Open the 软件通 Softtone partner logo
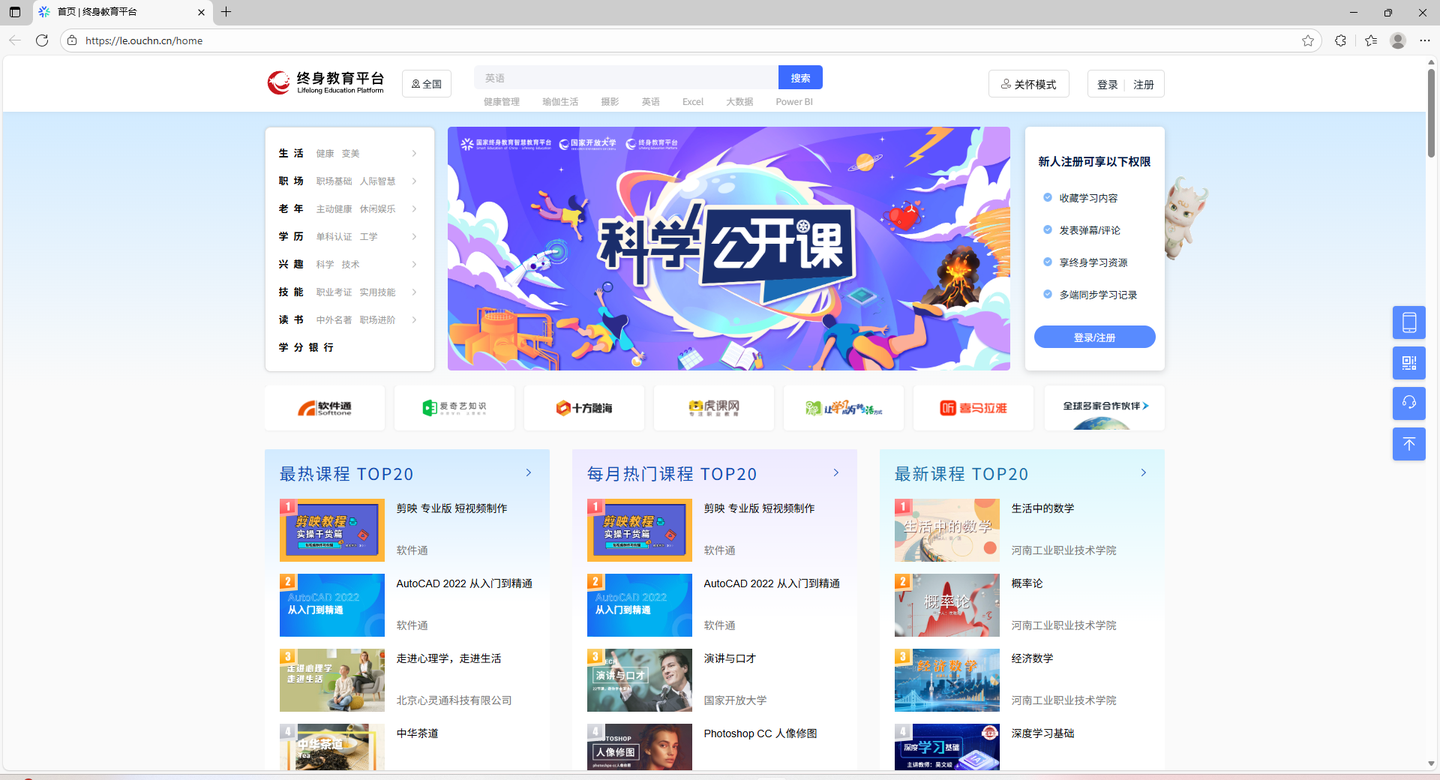Viewport: 1440px width, 780px height. point(325,408)
